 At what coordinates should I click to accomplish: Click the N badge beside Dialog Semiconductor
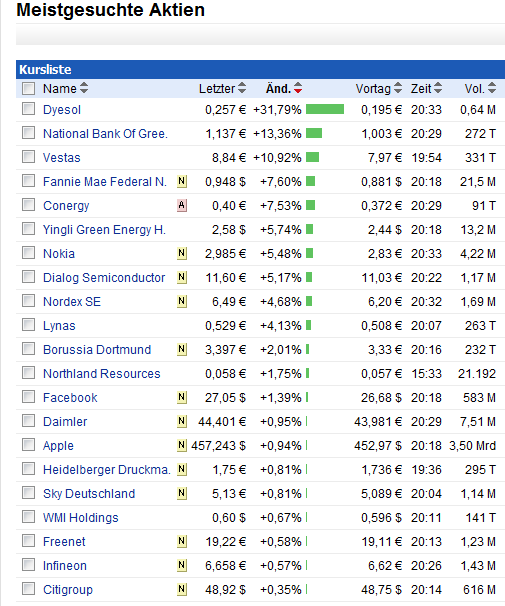point(182,277)
